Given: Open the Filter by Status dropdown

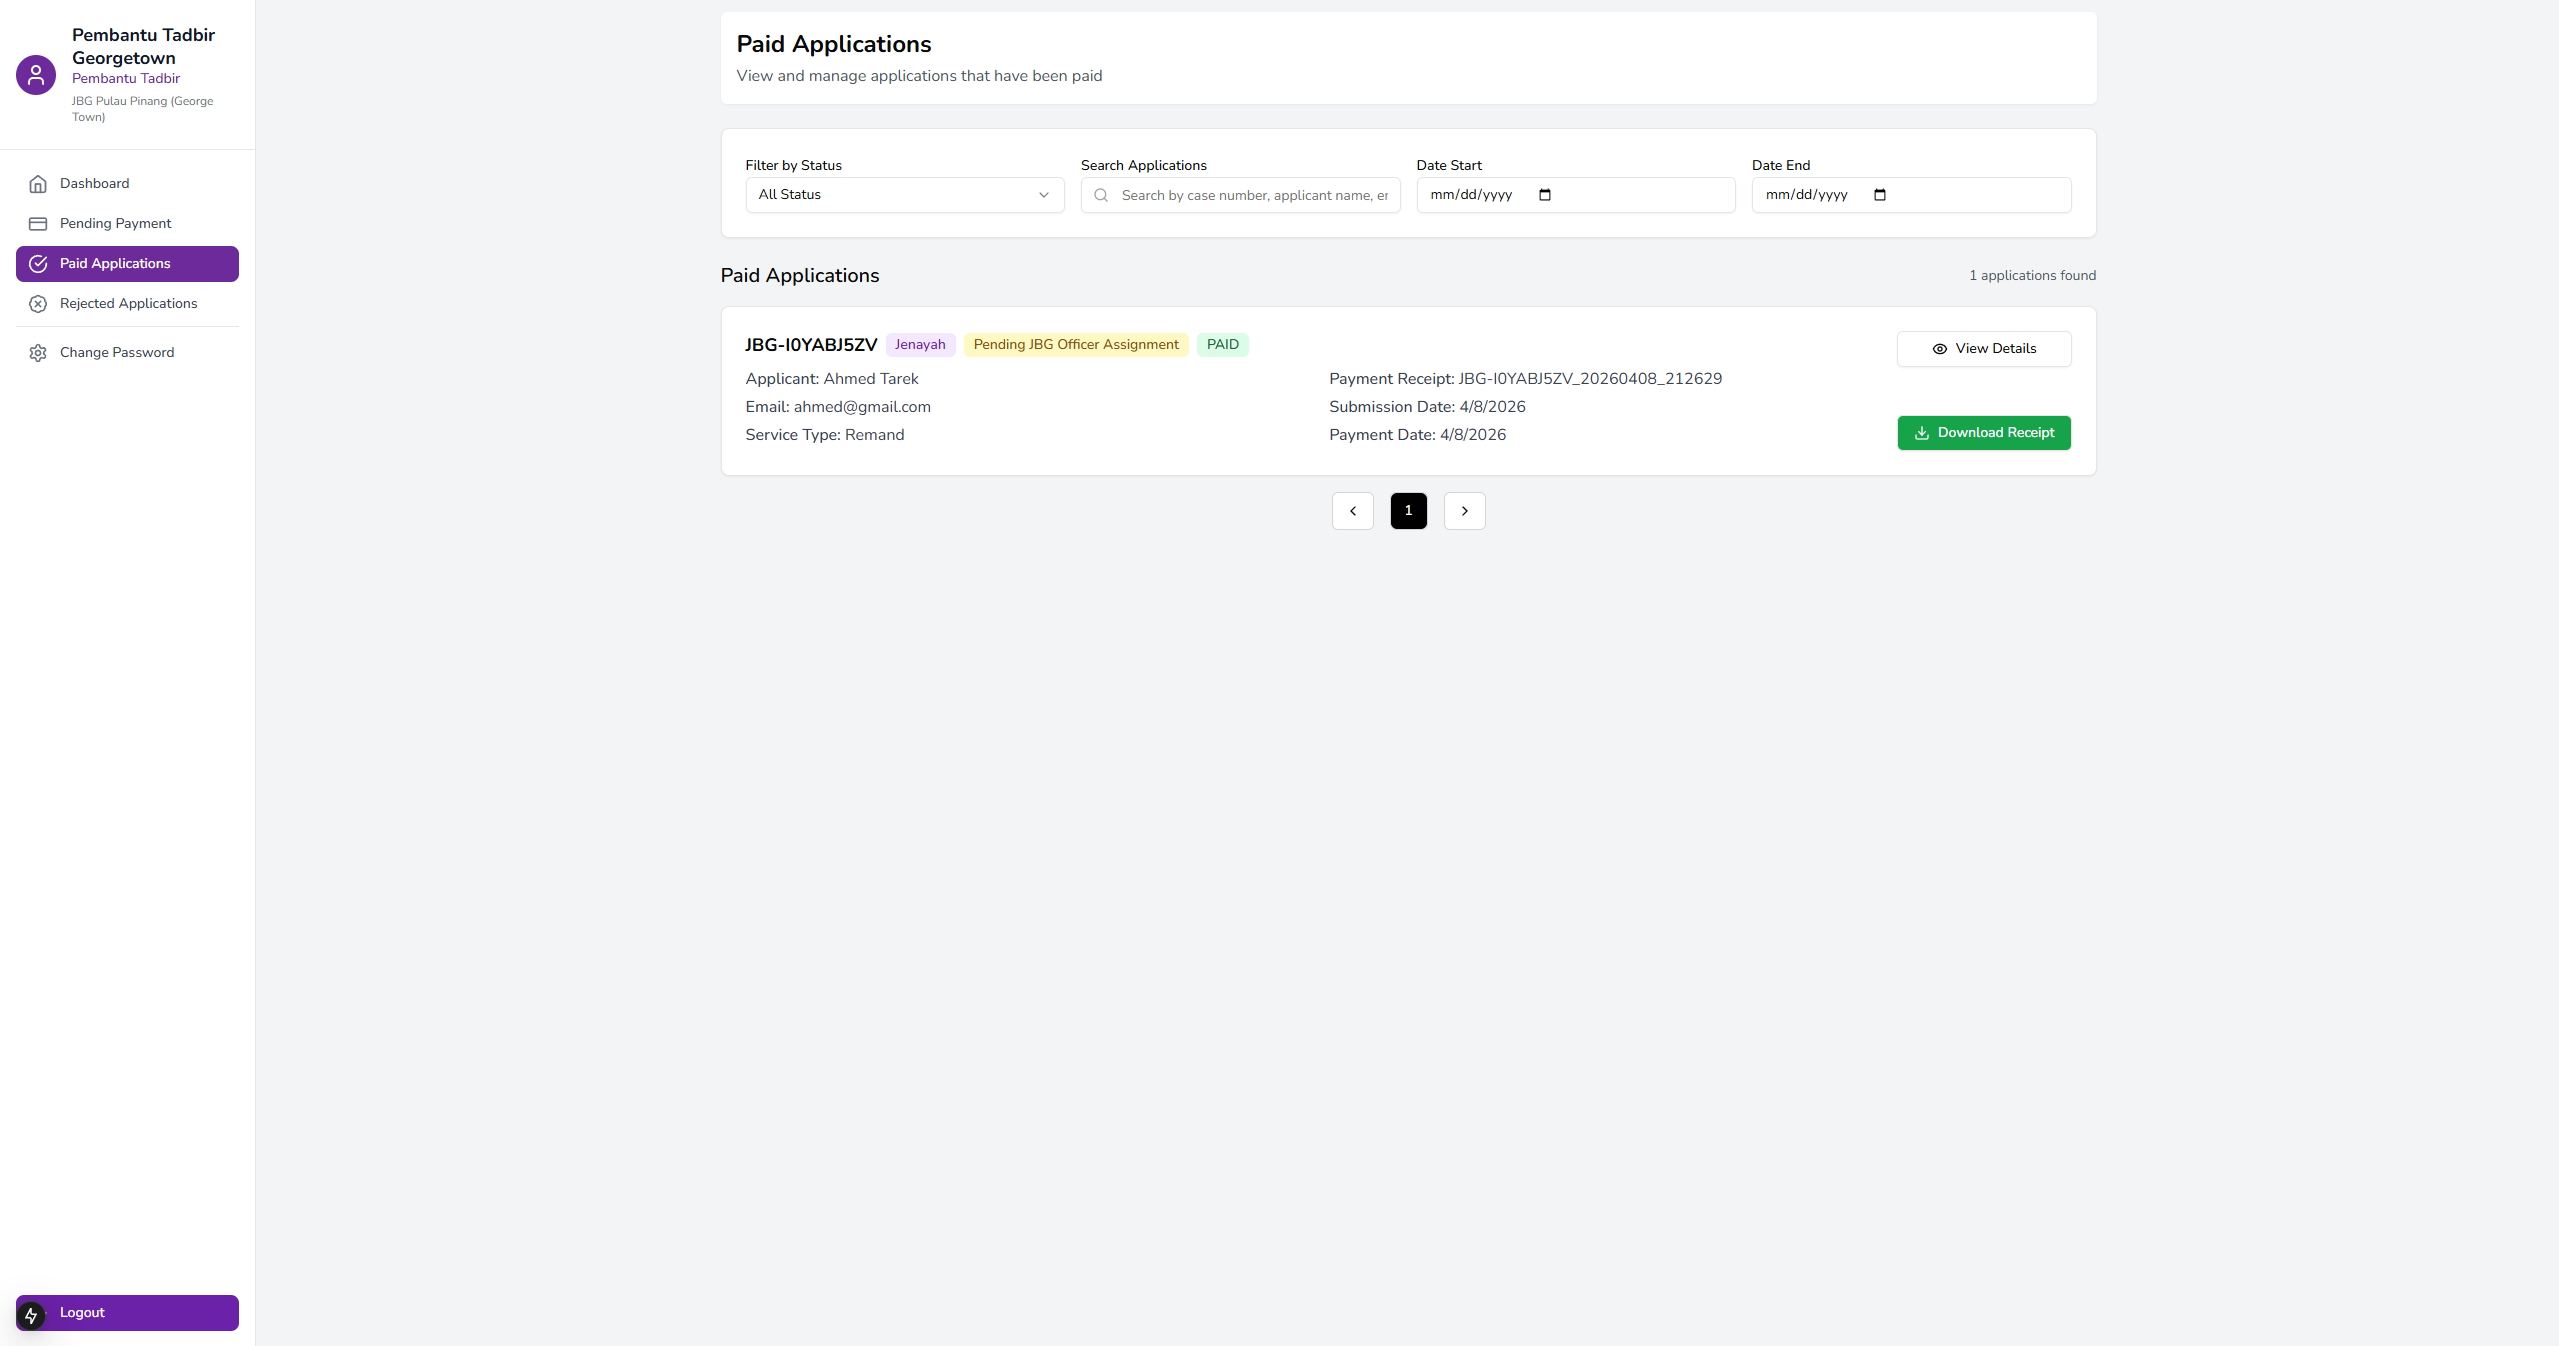Looking at the screenshot, I should pyautogui.click(x=904, y=195).
